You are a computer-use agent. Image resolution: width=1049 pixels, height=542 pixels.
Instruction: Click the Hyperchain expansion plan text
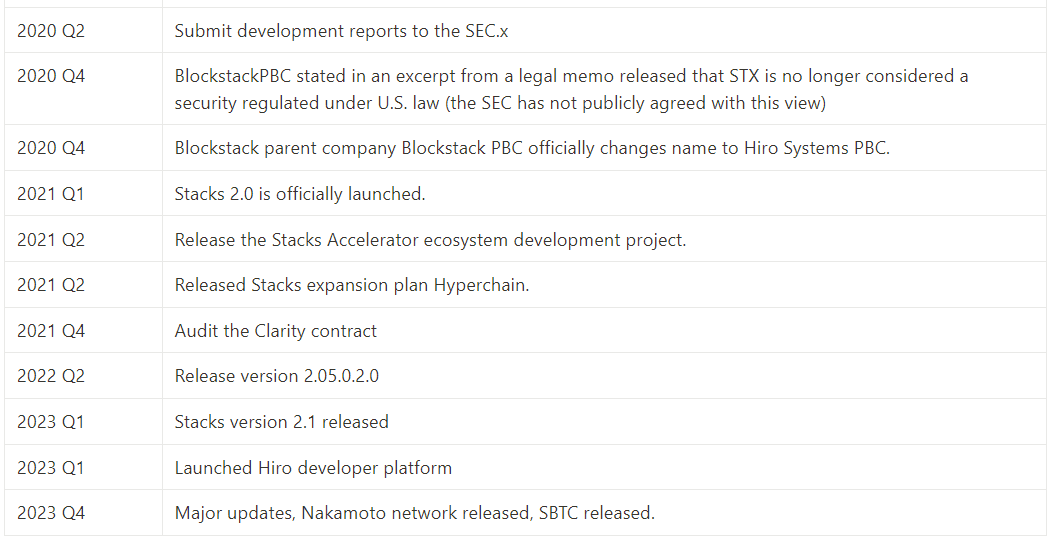pos(352,285)
